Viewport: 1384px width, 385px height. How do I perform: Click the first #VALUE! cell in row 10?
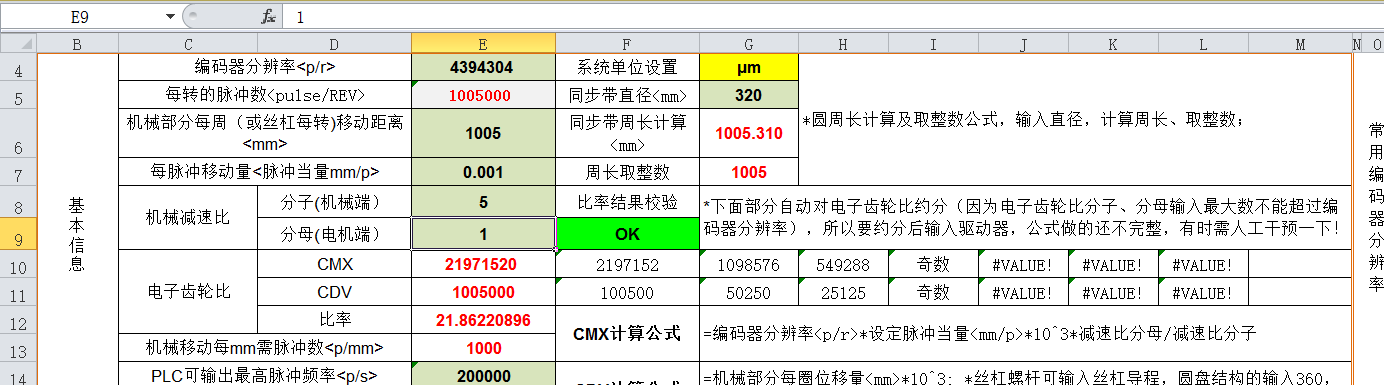[1023, 264]
